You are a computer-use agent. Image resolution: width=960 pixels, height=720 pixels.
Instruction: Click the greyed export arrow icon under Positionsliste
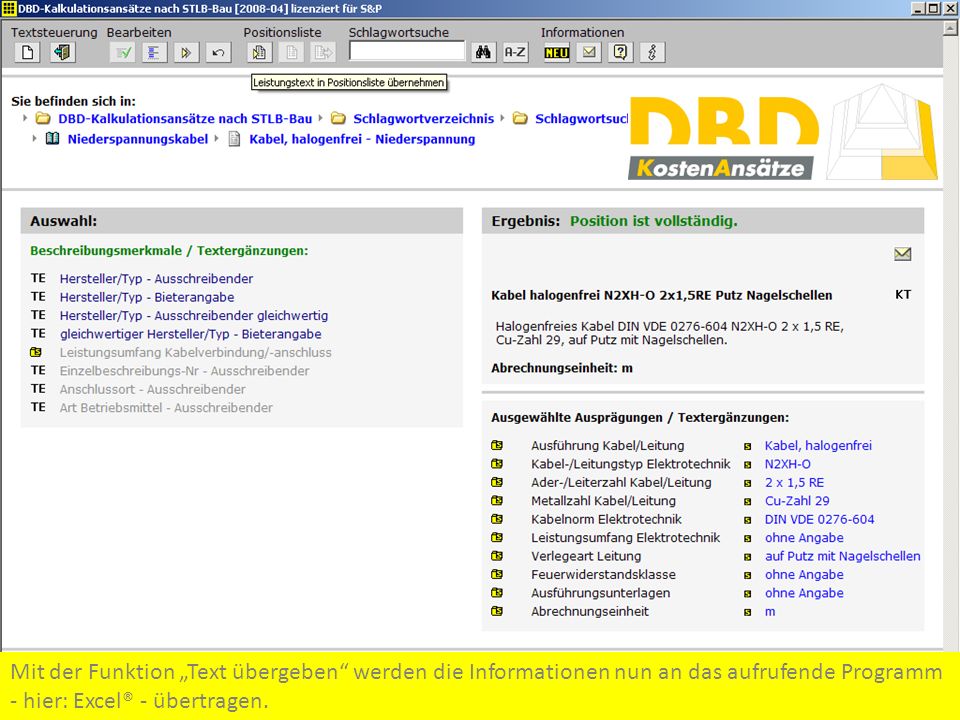coord(323,53)
